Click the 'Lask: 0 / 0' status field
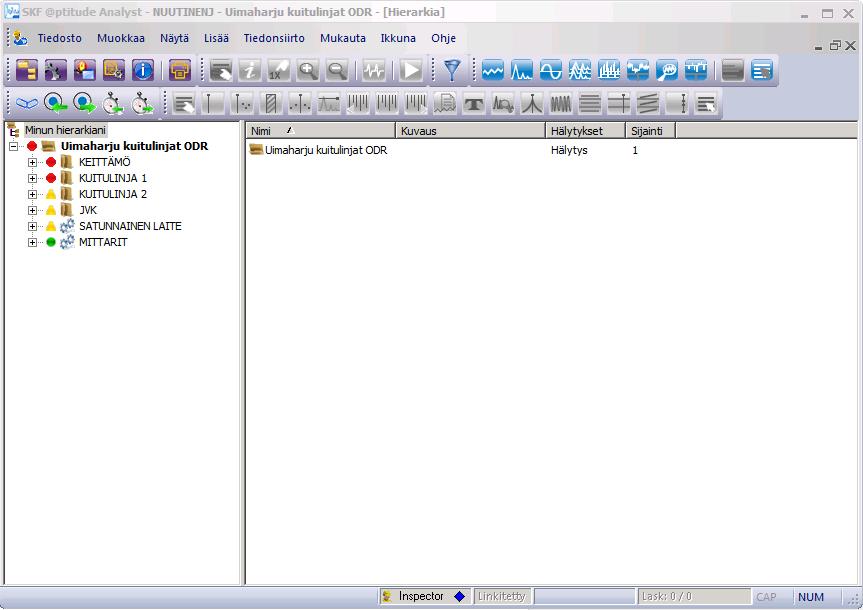The height and width of the screenshot is (610, 863). click(694, 596)
